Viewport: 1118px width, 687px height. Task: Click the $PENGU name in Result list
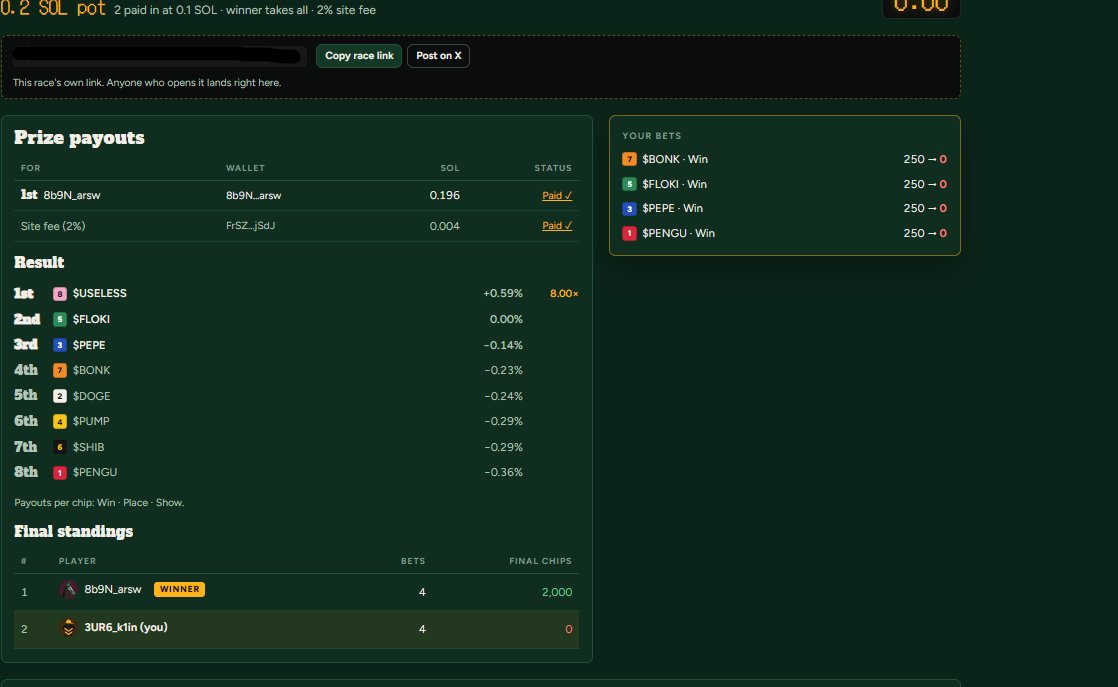pos(95,472)
